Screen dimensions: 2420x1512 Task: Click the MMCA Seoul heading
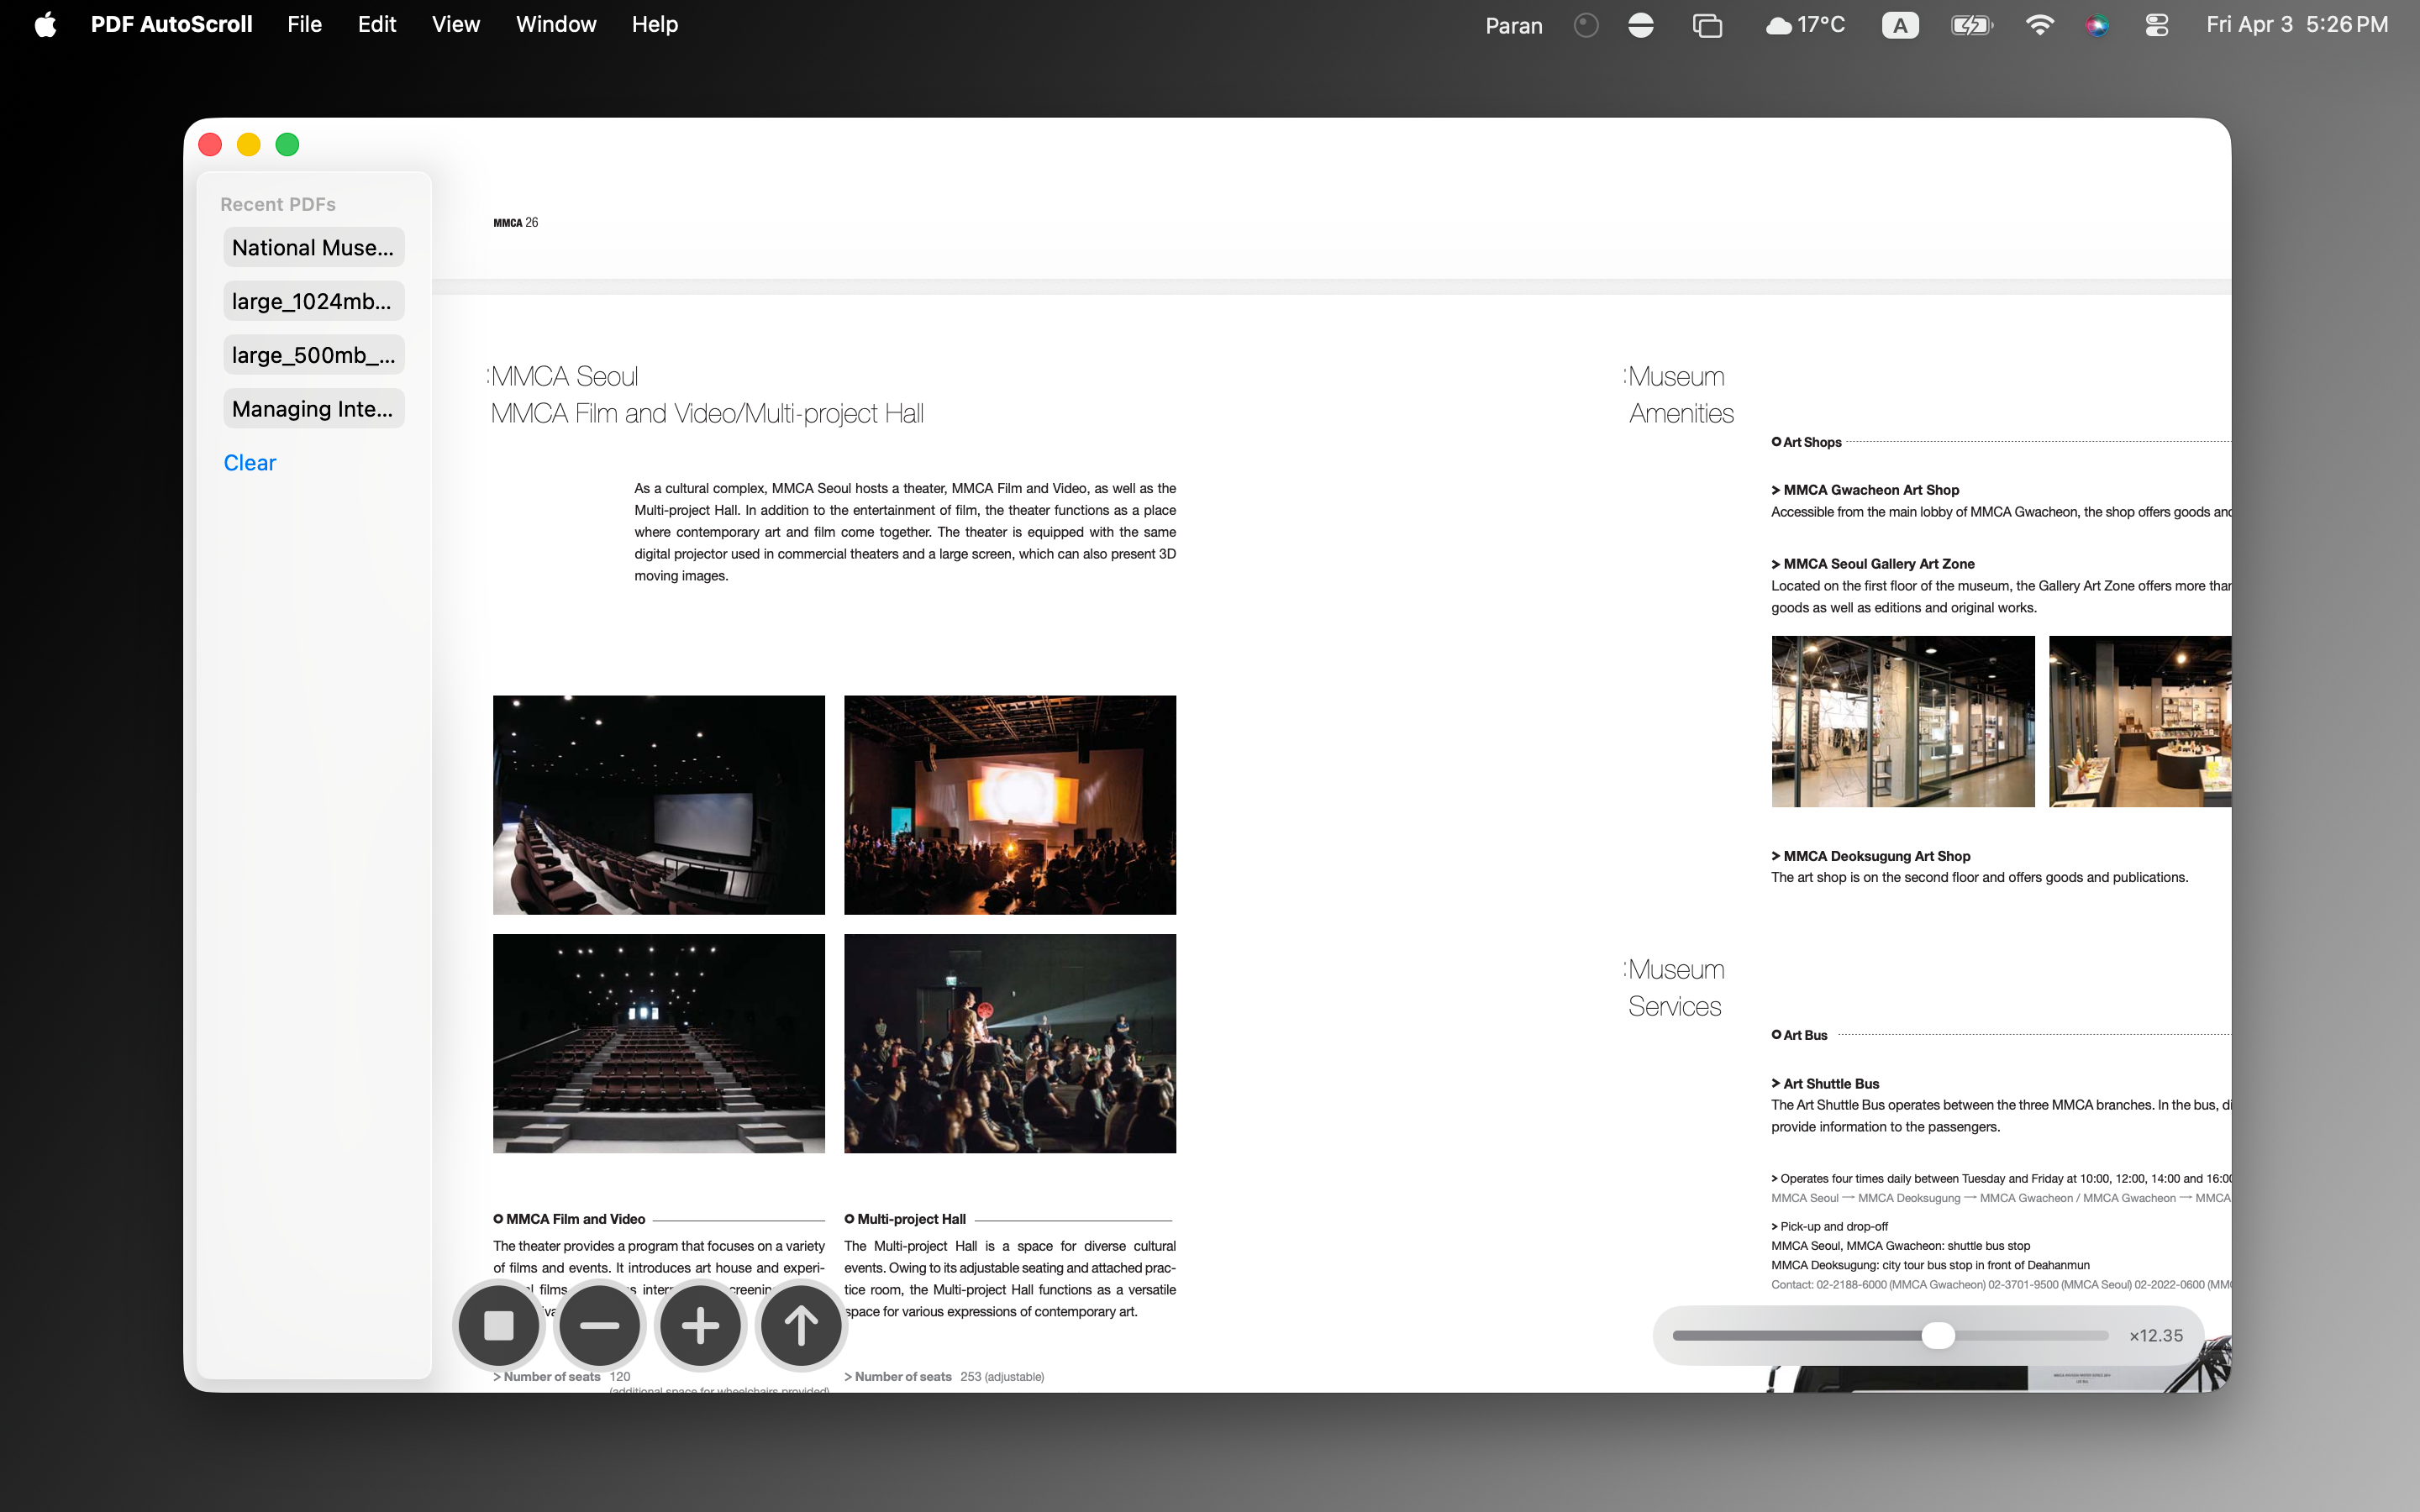click(564, 377)
